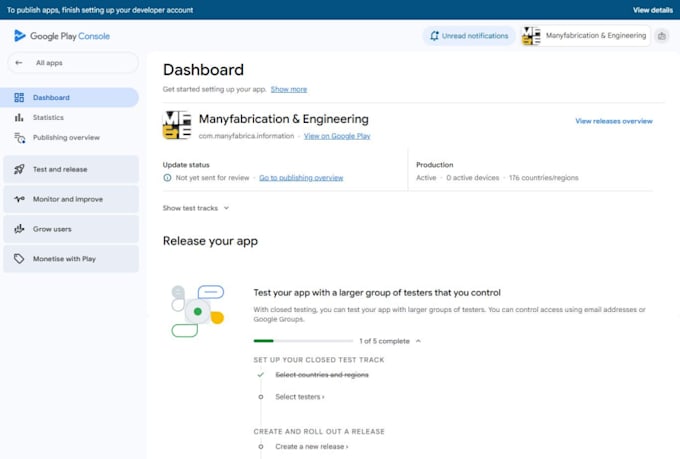This screenshot has height=459, width=680.
Task: Return to All apps
Action: point(73,63)
